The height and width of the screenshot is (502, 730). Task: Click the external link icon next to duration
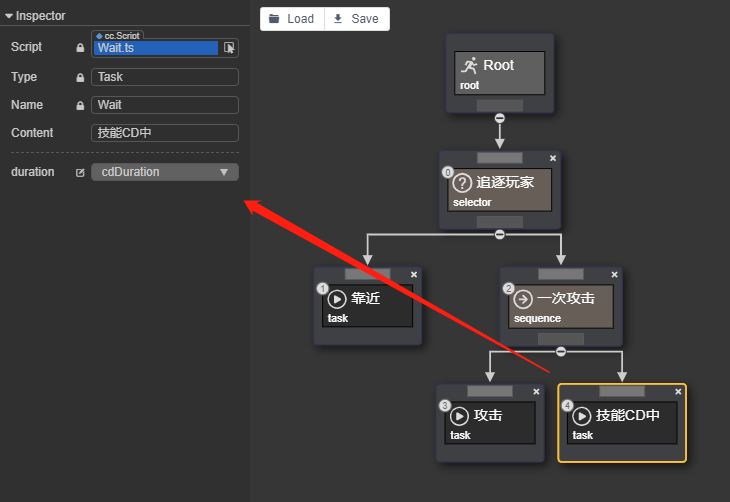pos(80,172)
